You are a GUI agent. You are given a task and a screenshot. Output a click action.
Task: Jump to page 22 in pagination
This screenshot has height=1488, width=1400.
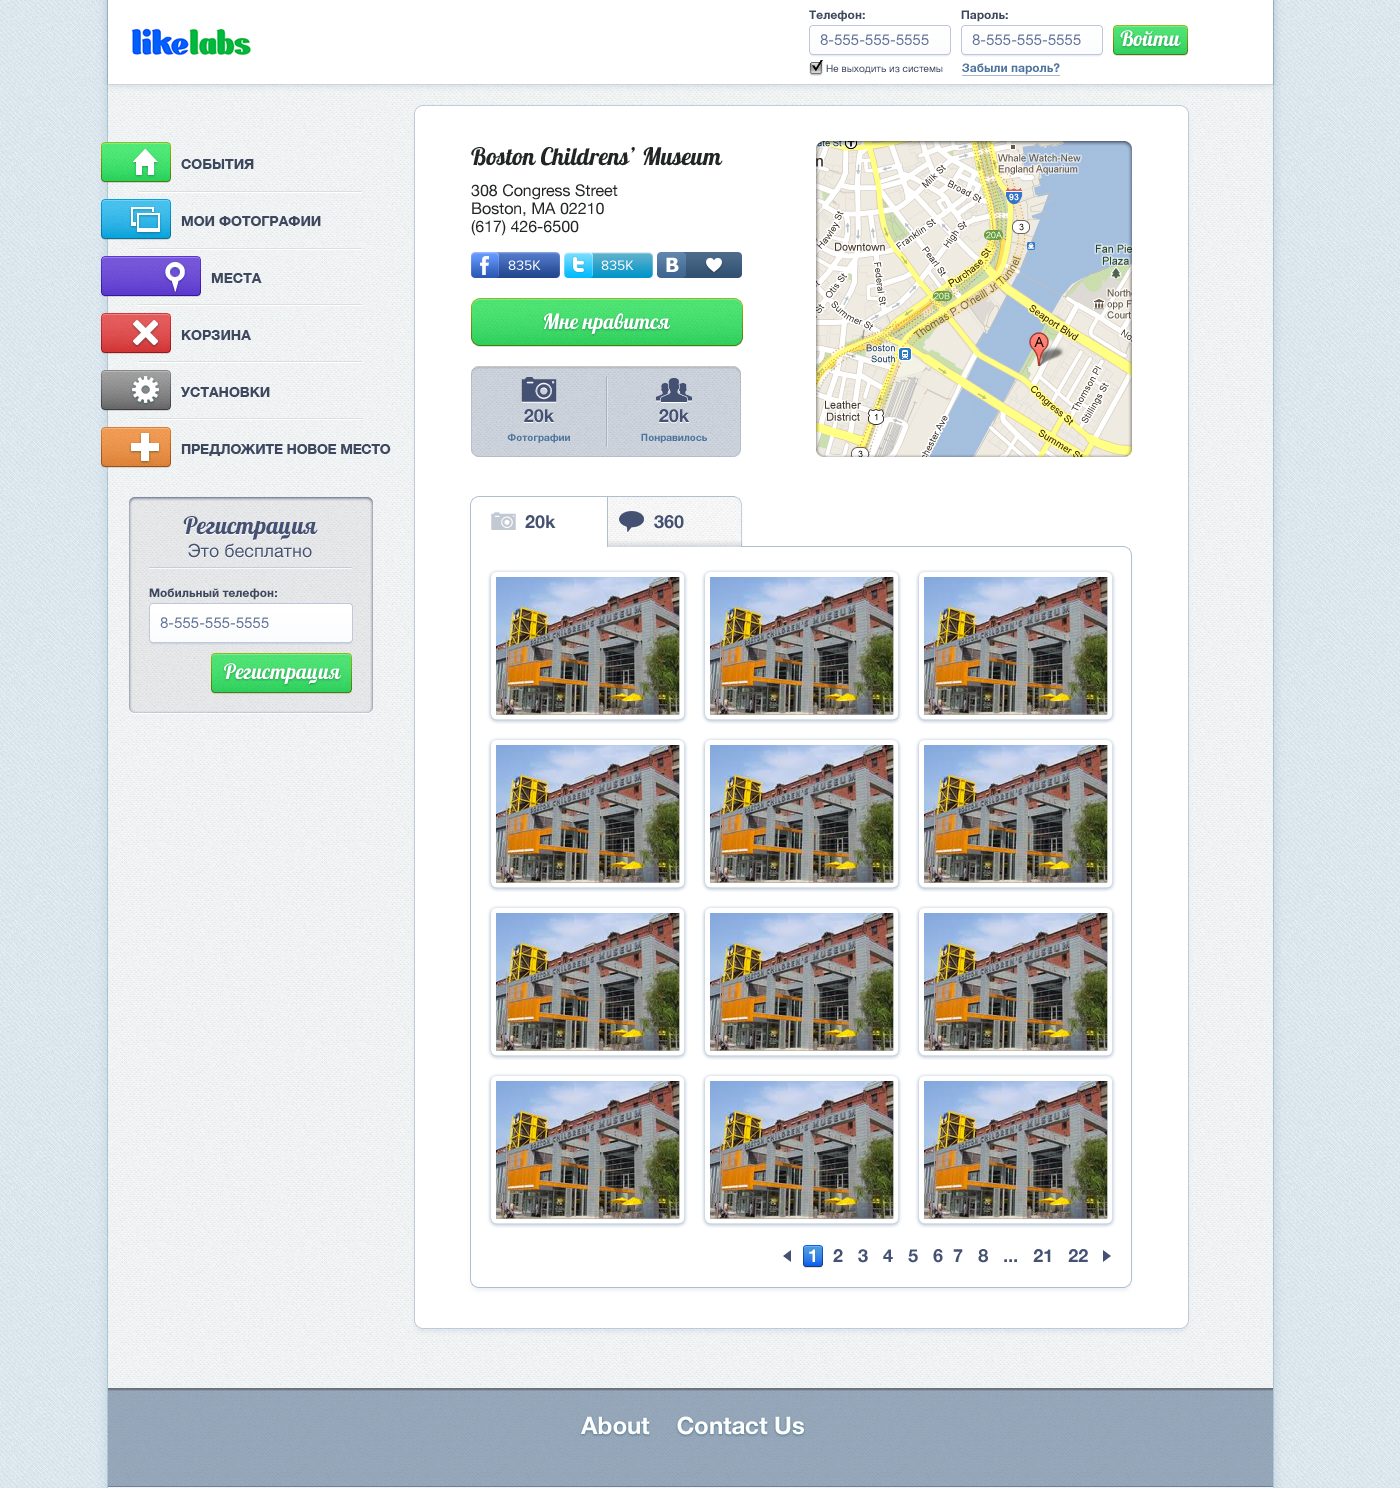click(1077, 1256)
